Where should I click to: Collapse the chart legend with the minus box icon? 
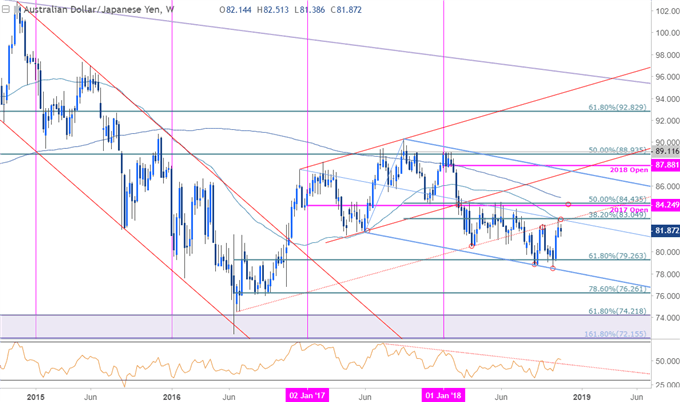coord(6,9)
